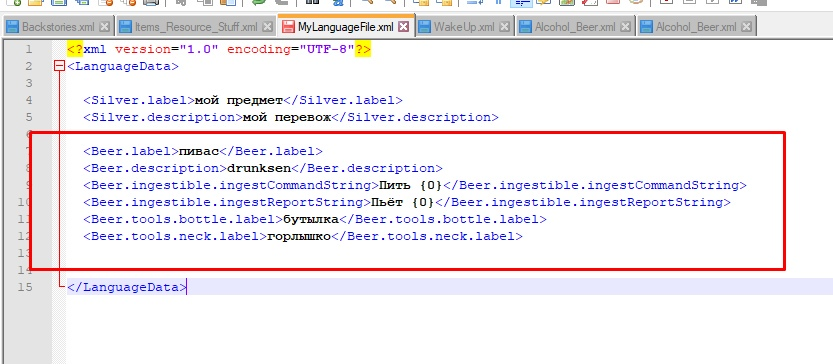
Task: Click the blue disk icon on Items_Resource_Stuff.xml tab
Action: pyautogui.click(x=125, y=26)
